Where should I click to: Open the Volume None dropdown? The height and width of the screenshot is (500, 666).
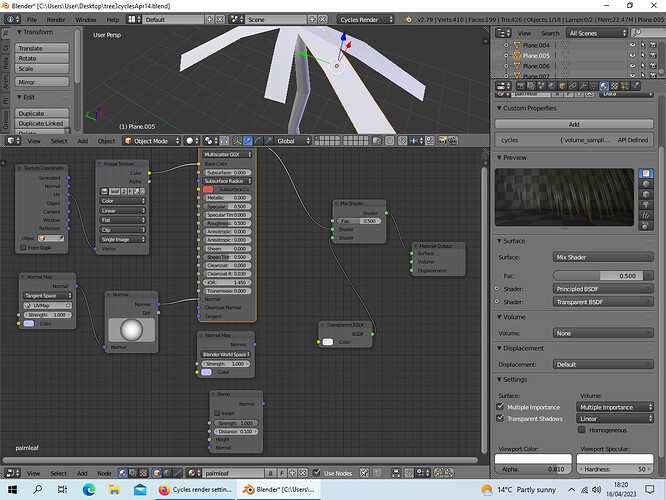pyautogui.click(x=603, y=333)
